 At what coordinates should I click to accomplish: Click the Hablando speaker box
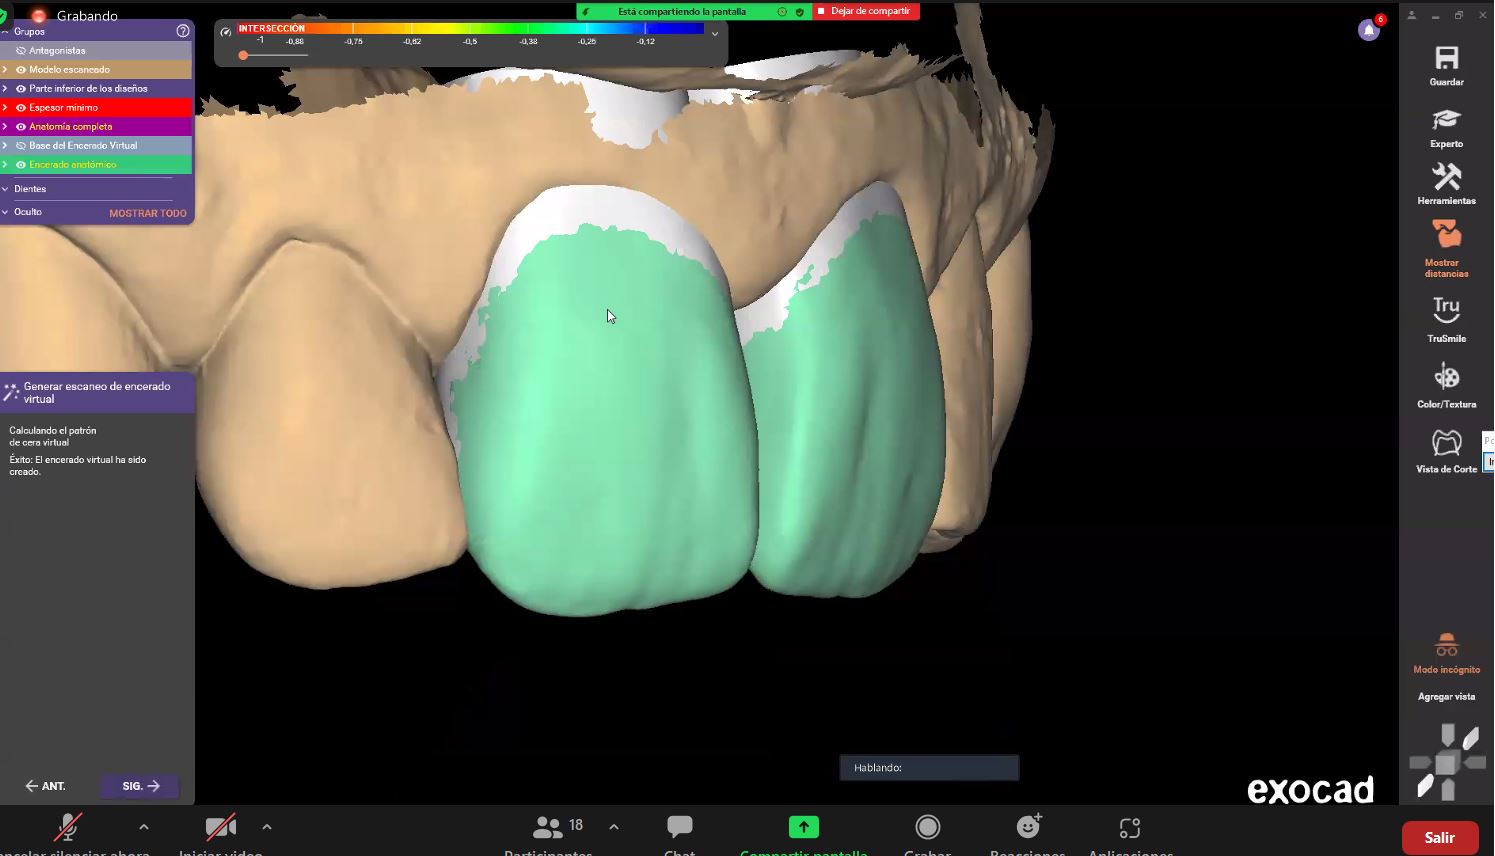(929, 767)
